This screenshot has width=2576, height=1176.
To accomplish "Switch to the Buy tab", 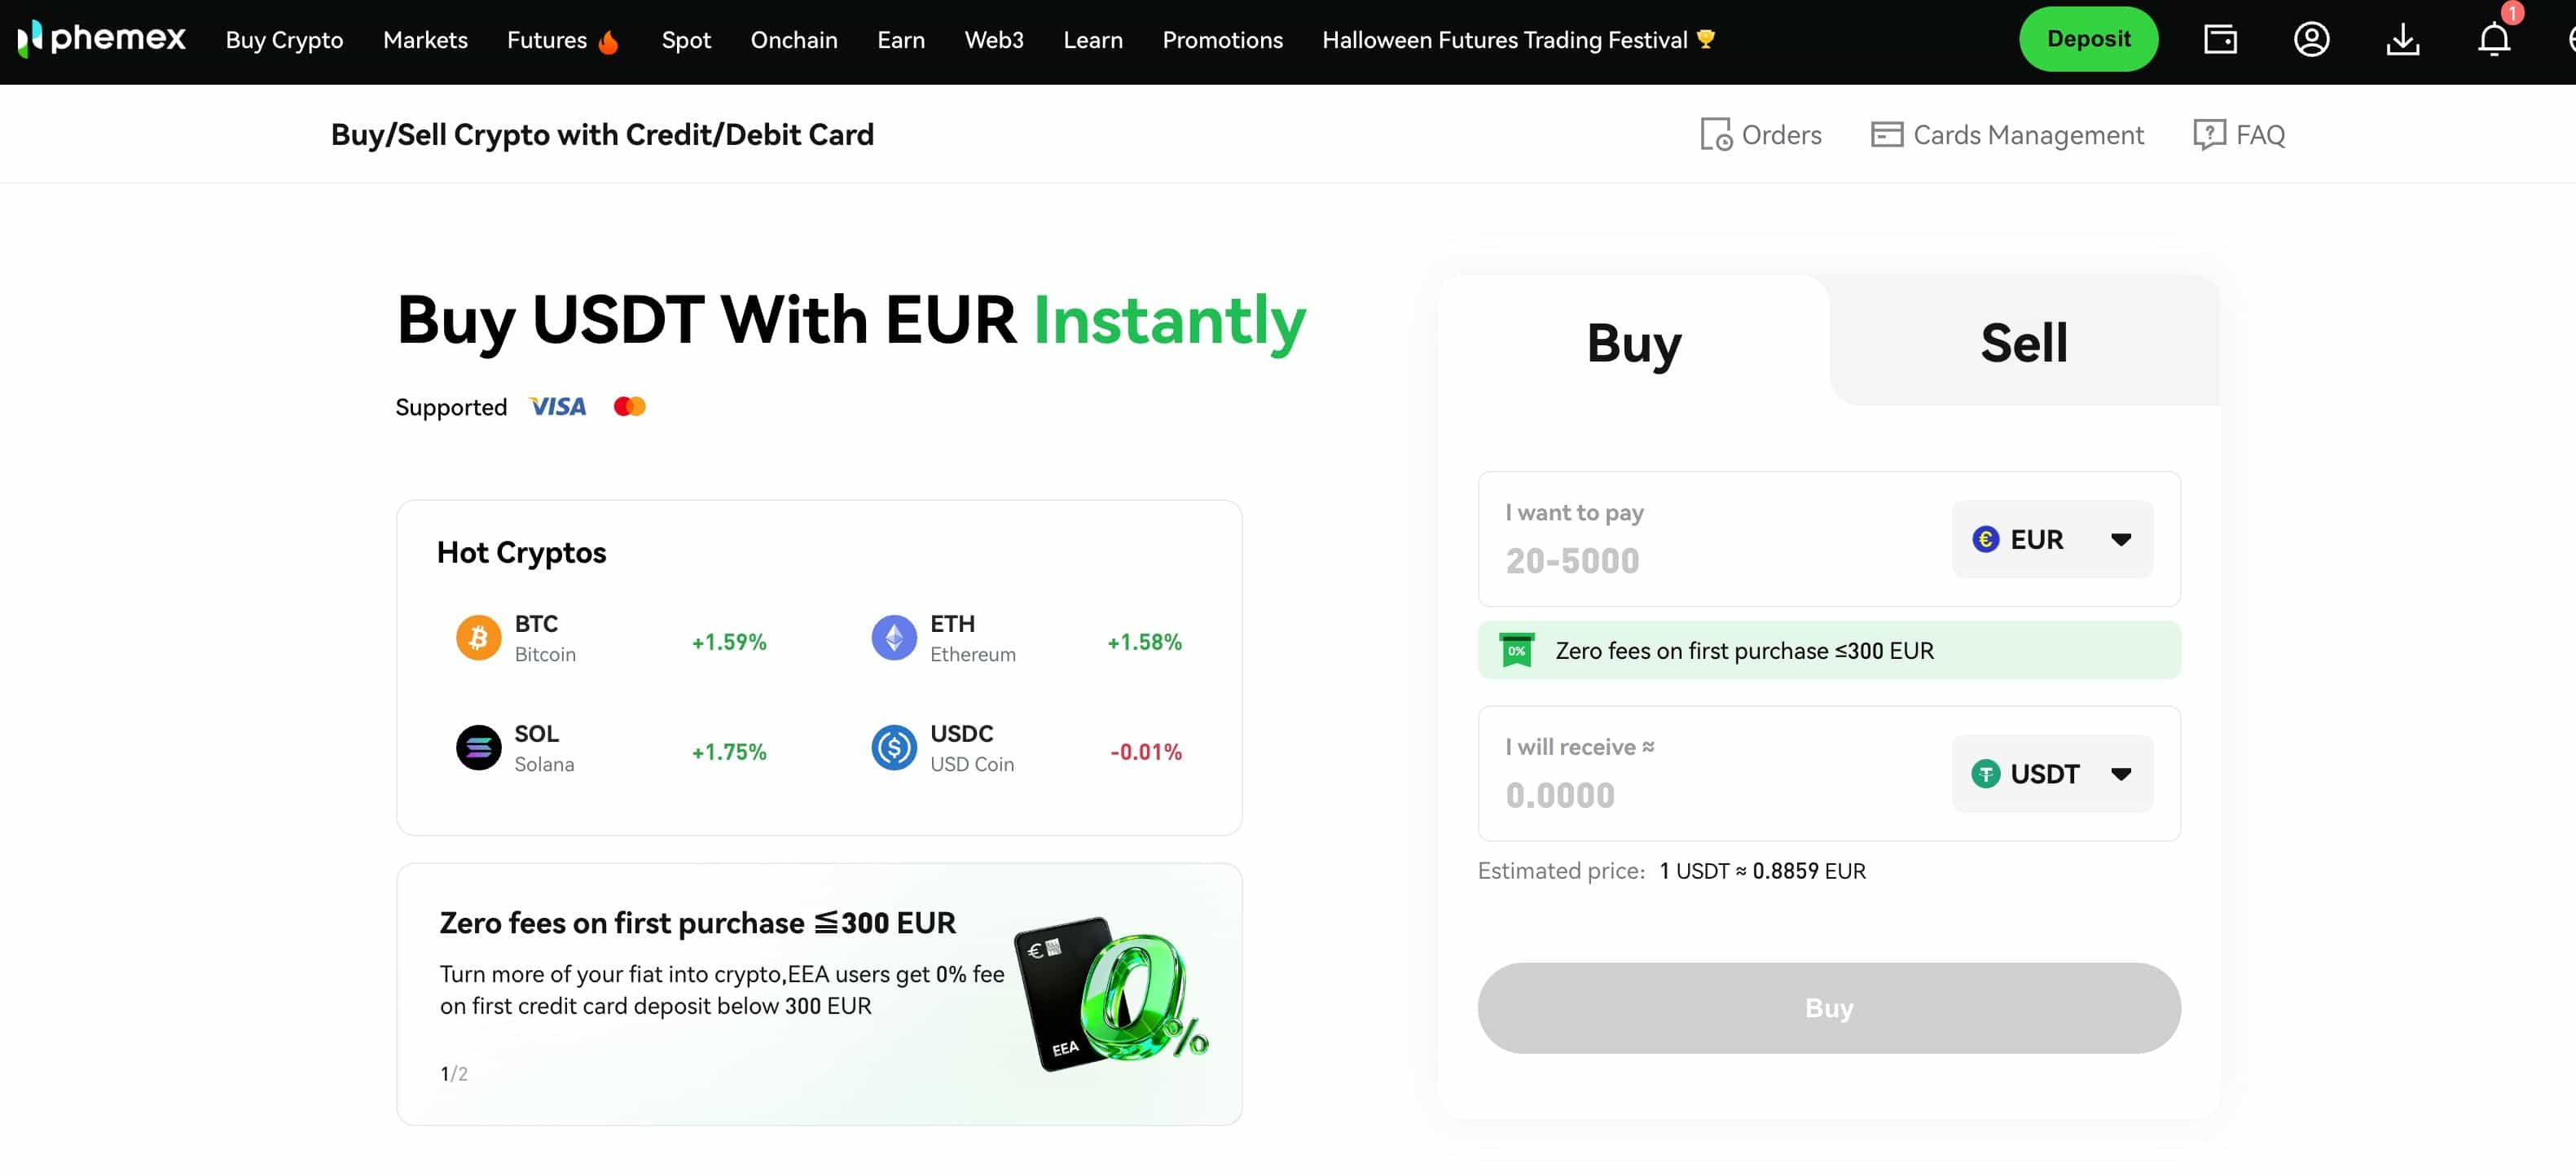I will pos(1634,343).
